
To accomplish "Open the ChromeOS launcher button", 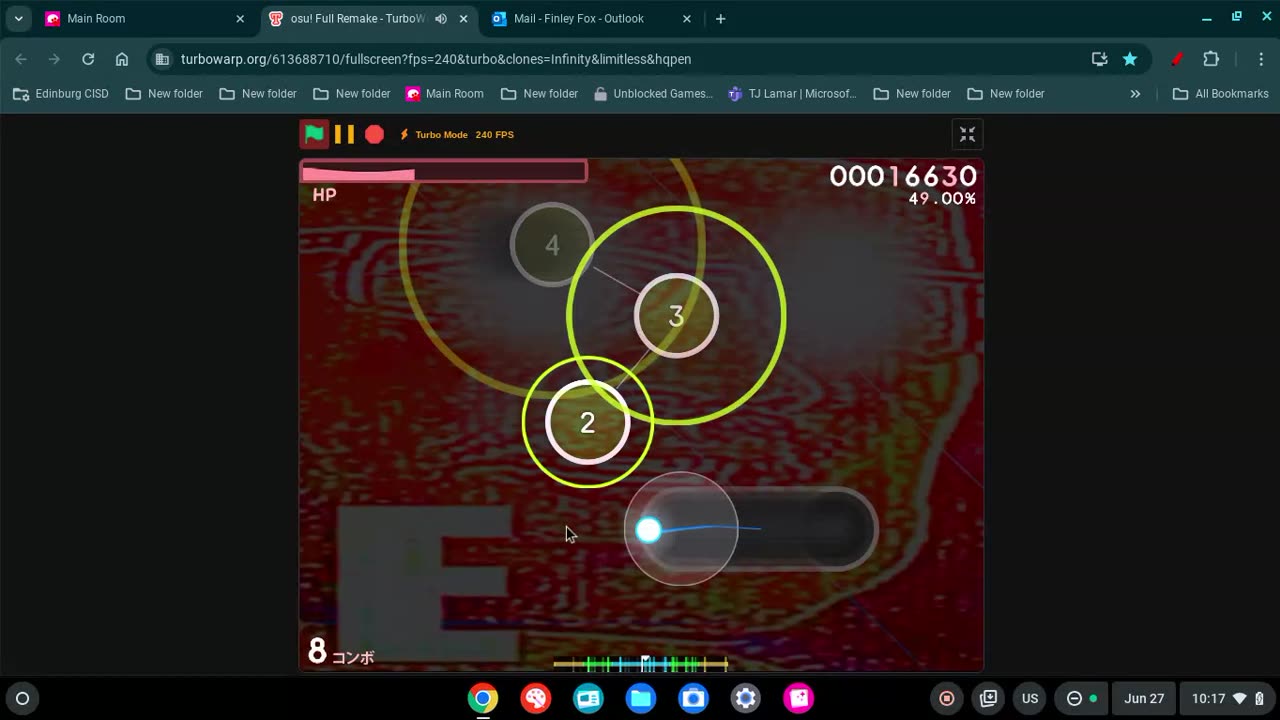I will [22, 698].
